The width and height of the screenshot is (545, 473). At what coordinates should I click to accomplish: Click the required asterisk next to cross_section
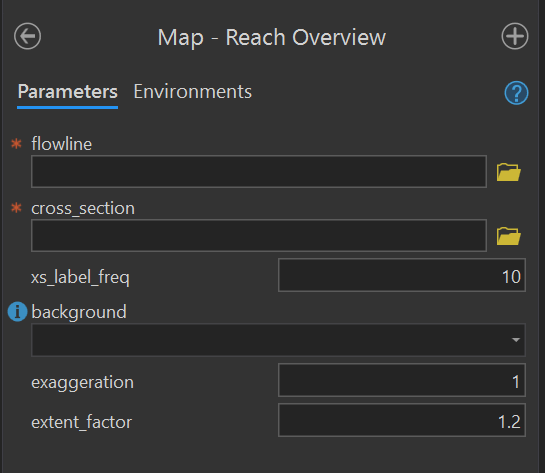click(16, 208)
